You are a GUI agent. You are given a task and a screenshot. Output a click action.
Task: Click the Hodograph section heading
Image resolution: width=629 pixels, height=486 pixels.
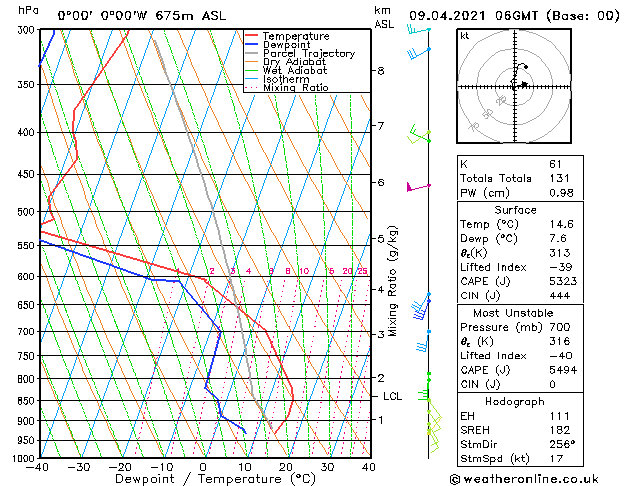[x=515, y=402]
